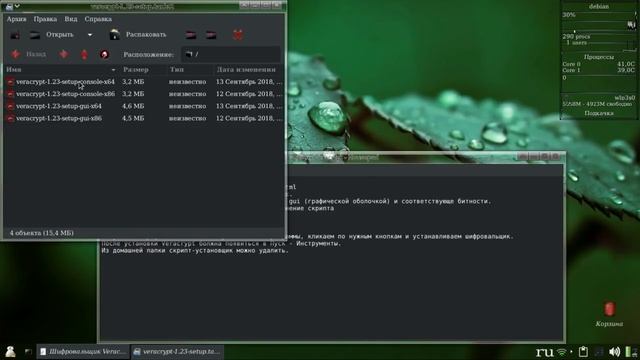Expand the dropdown arrow beside Открыть
Image resolution: width=640 pixels, height=360 pixels.
[90, 35]
